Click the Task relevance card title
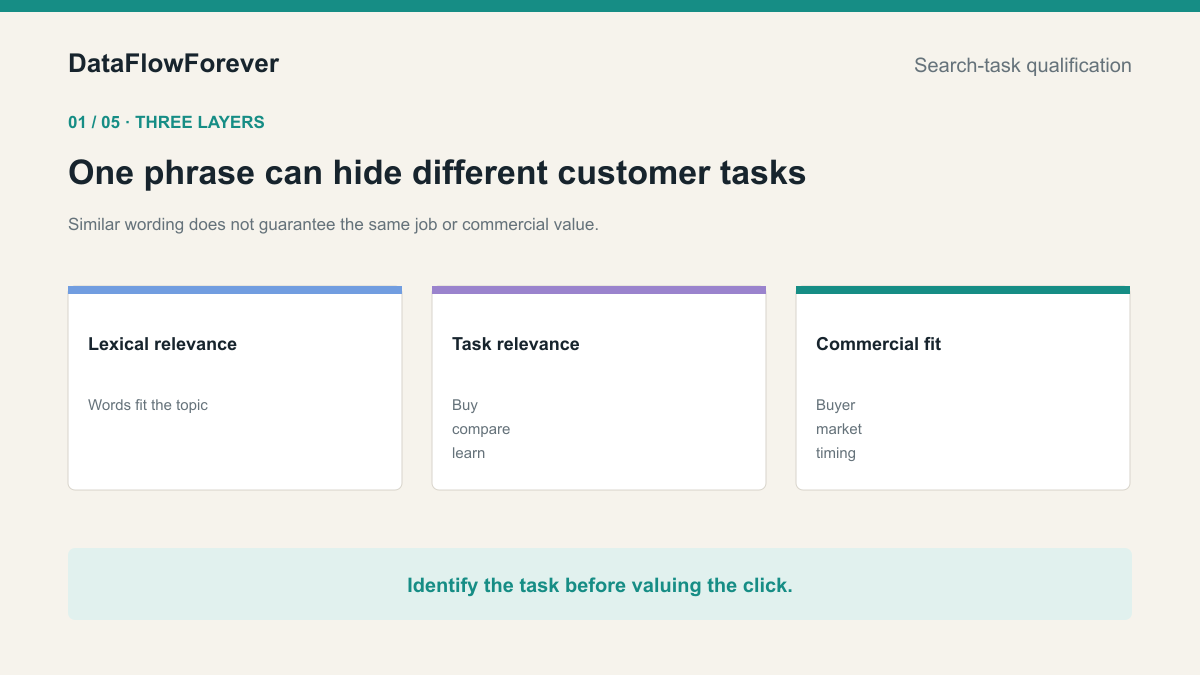Screen dimensions: 1200x675 tap(515, 344)
